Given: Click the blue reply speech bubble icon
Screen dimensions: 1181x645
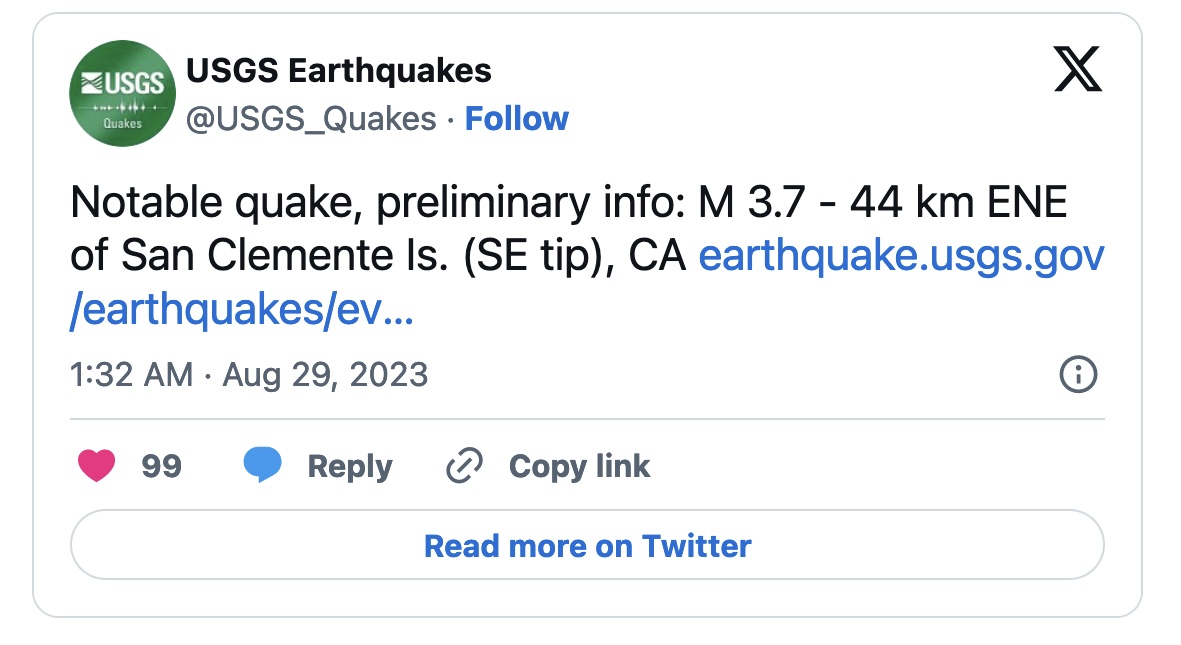Looking at the screenshot, I should tap(263, 465).
